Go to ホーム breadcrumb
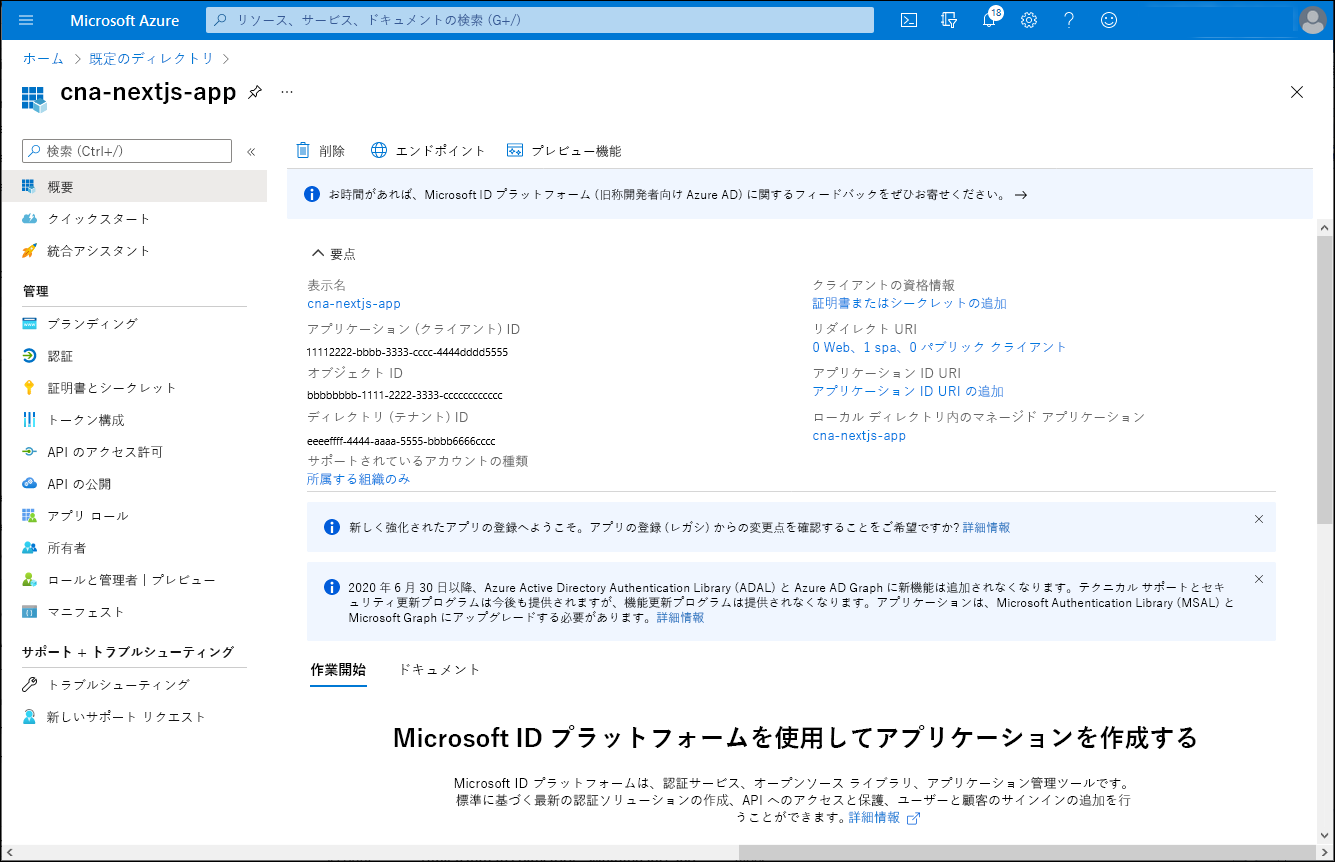Viewport: 1335px width, 862px height. 43,59
